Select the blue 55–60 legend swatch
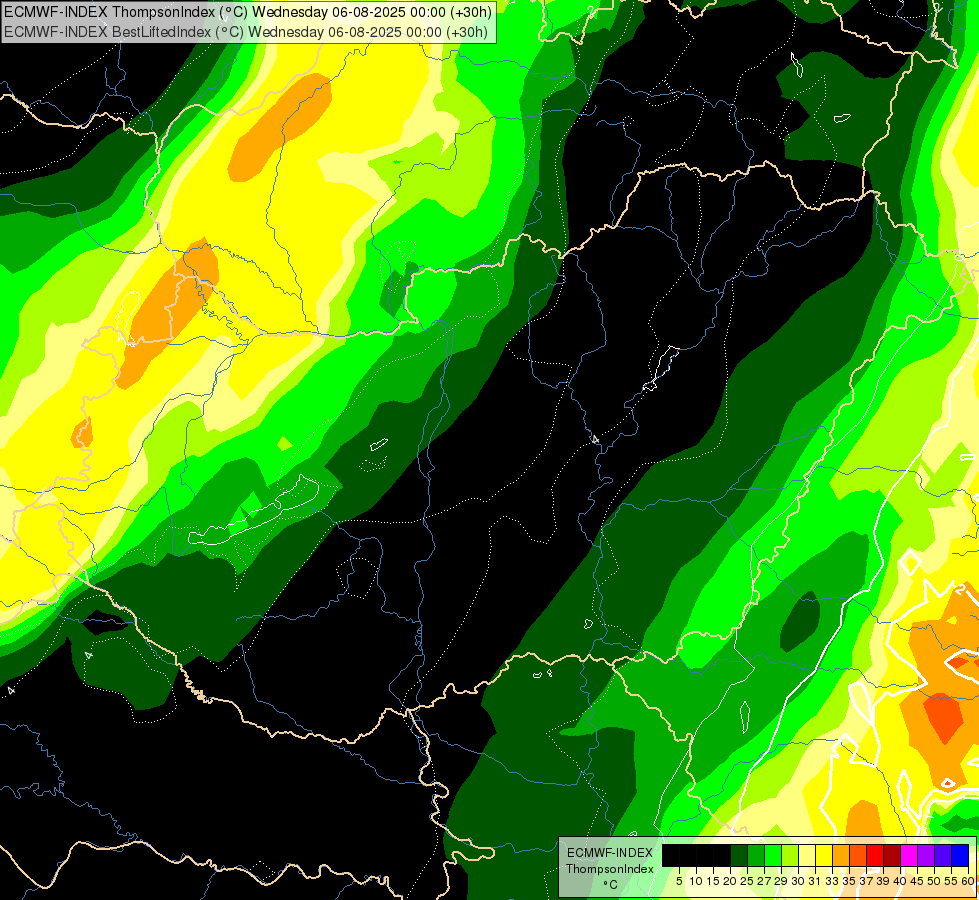Screen dimensions: 979x900 coord(960,856)
